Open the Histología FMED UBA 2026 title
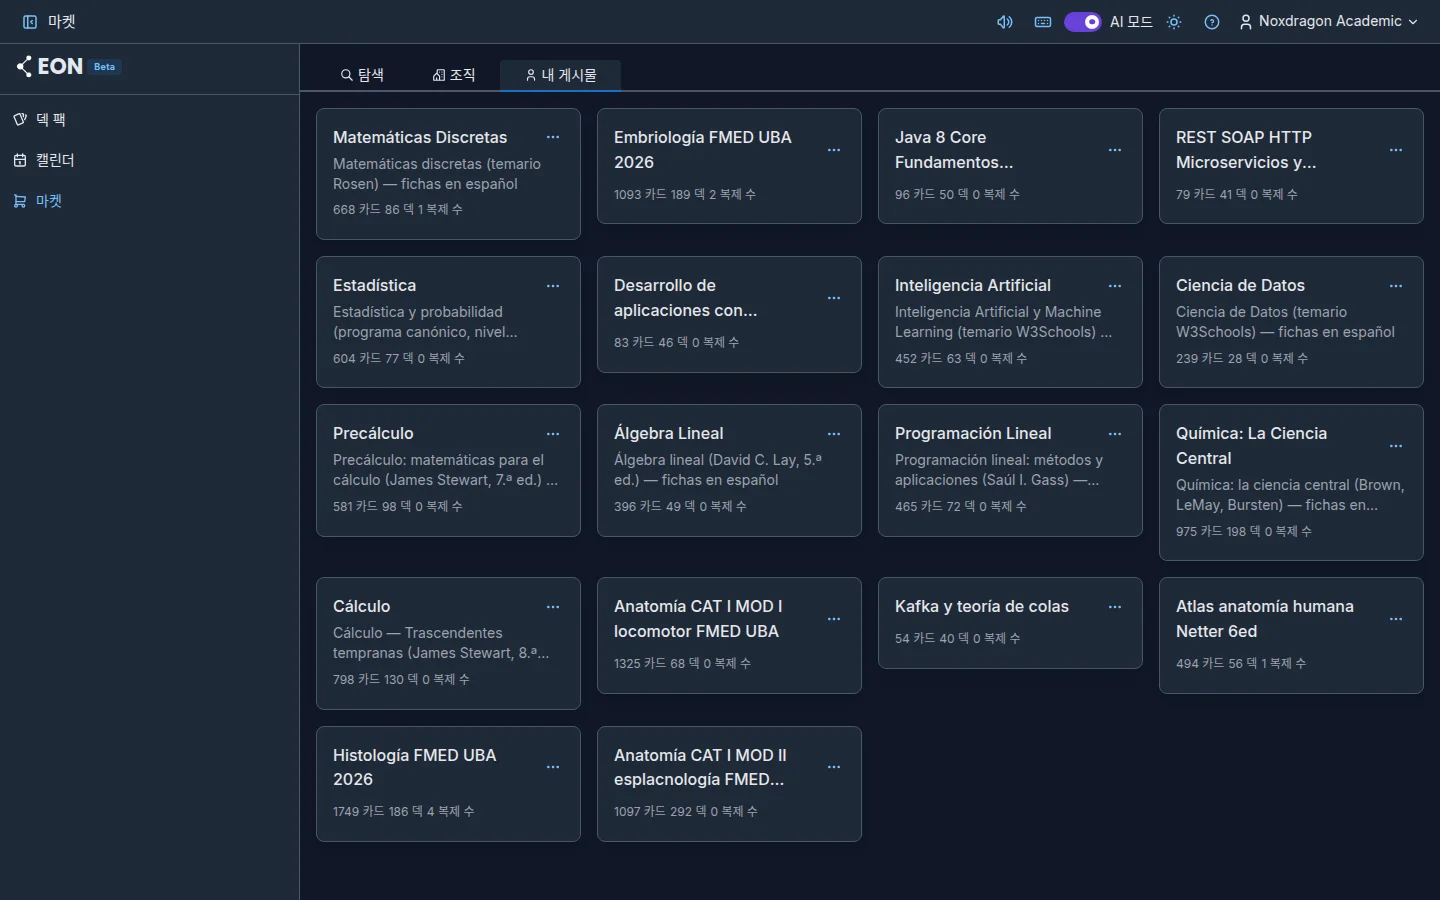1440x900 pixels. 415,767
